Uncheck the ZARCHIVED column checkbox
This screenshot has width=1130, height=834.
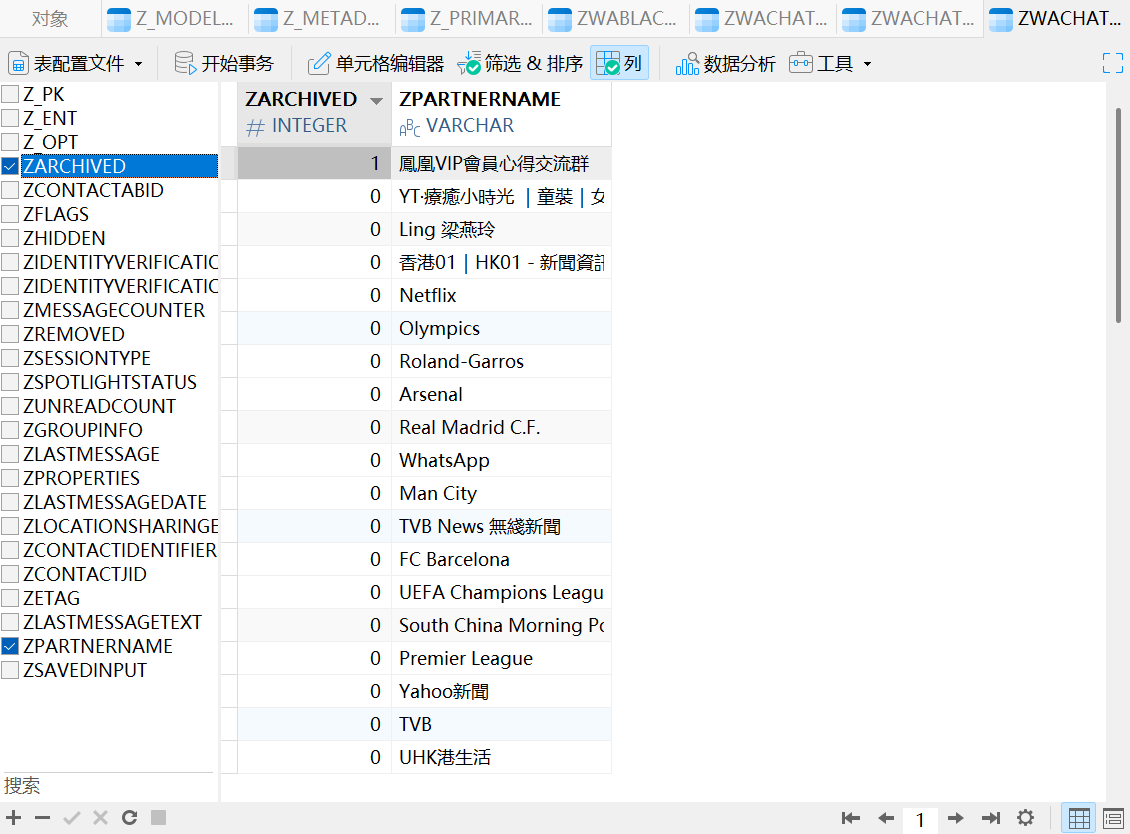(10, 167)
